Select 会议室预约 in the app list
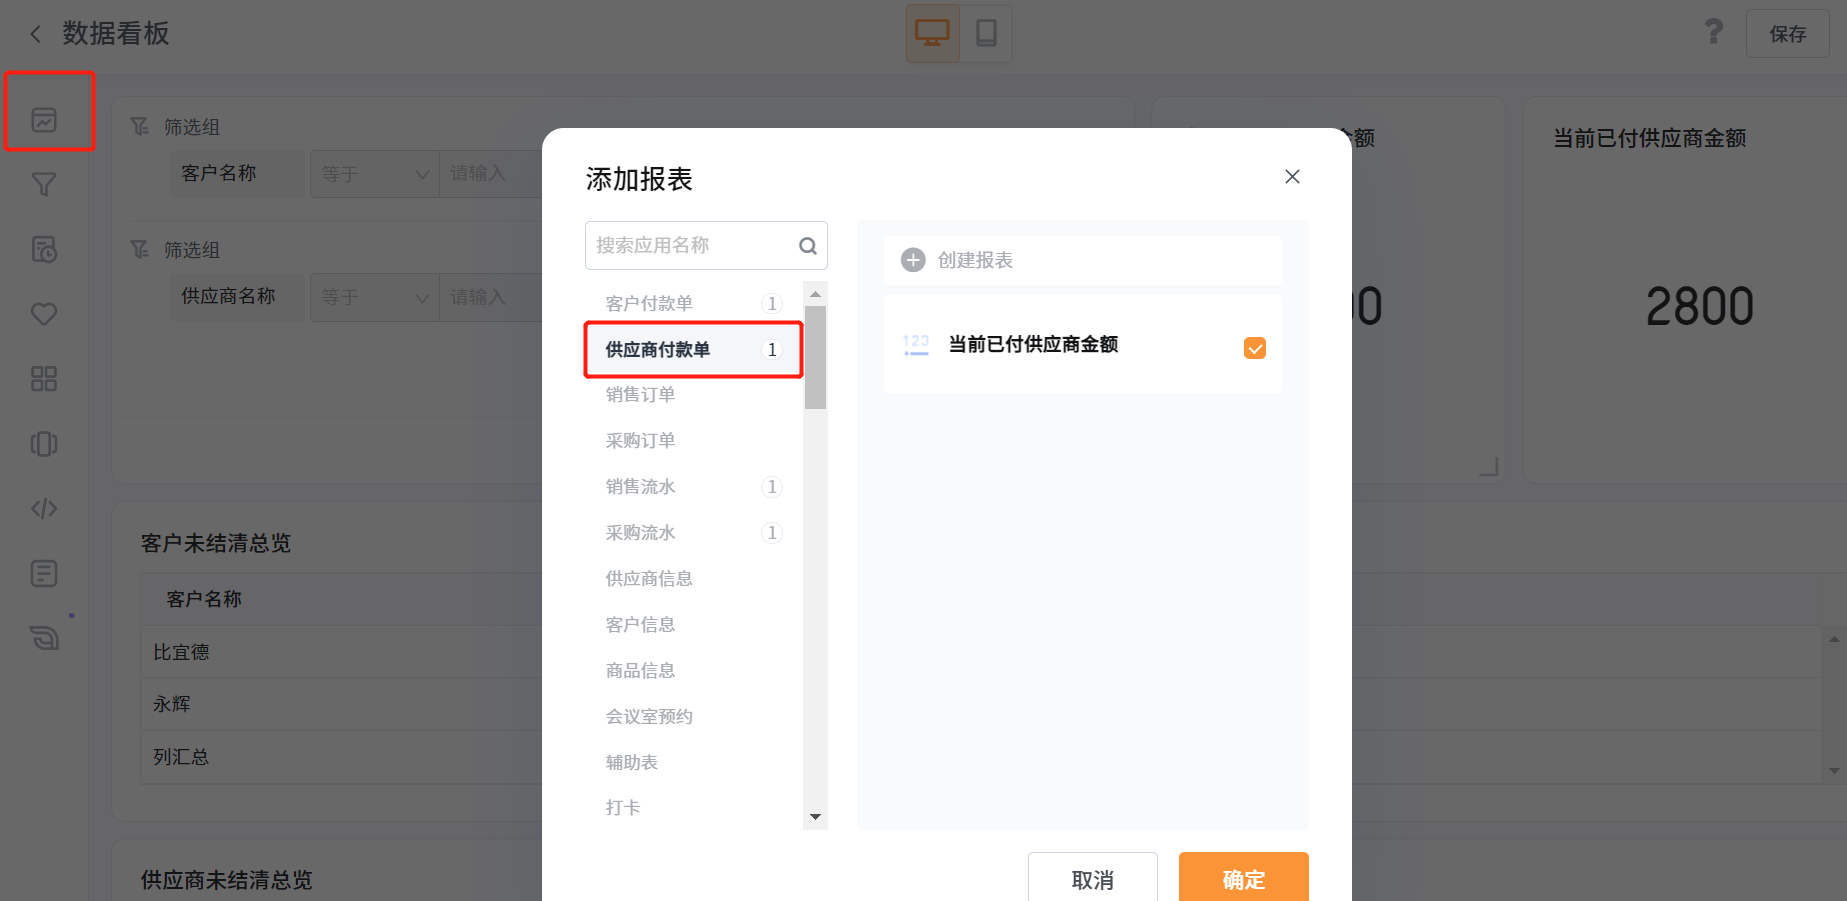Image resolution: width=1847 pixels, height=901 pixels. point(693,716)
